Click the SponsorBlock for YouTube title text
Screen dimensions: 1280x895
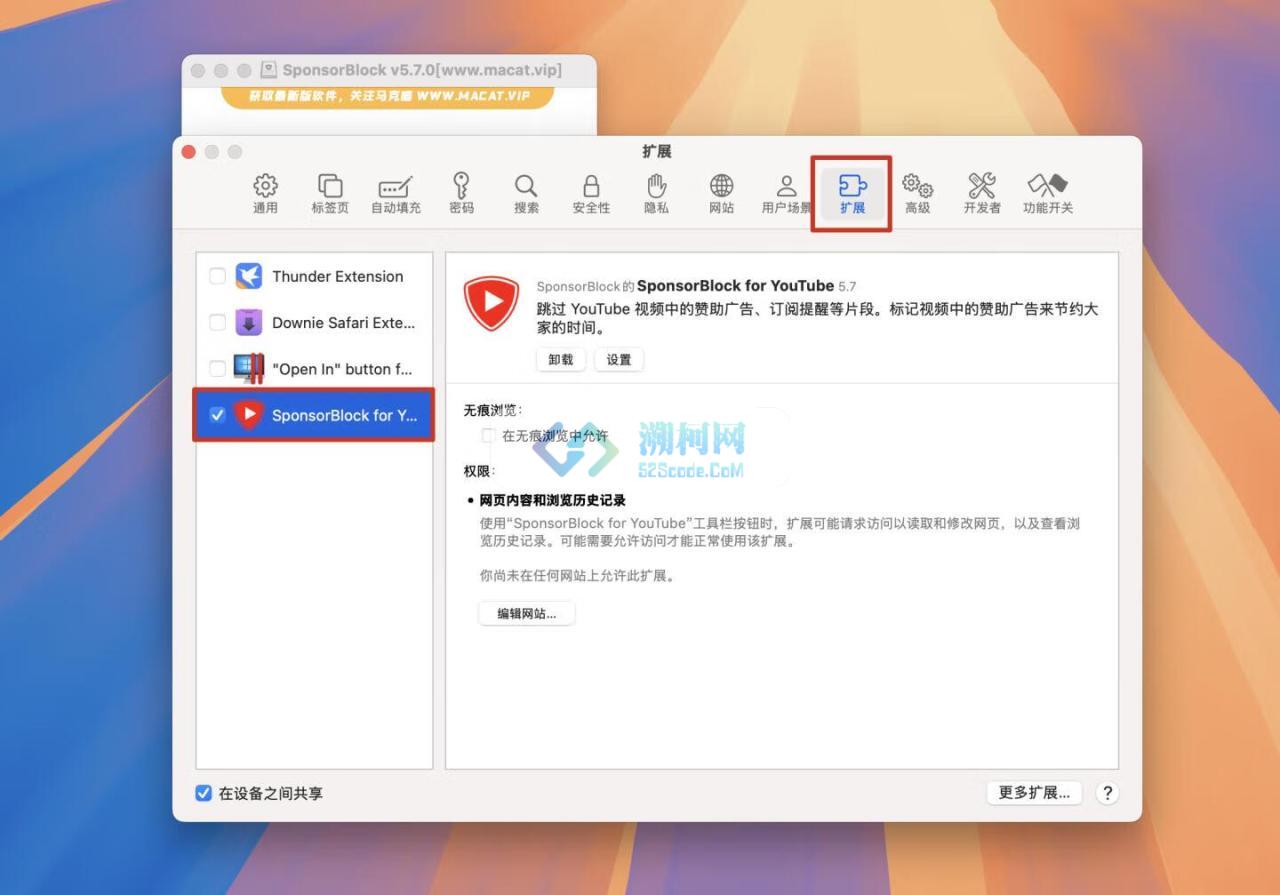coord(735,286)
